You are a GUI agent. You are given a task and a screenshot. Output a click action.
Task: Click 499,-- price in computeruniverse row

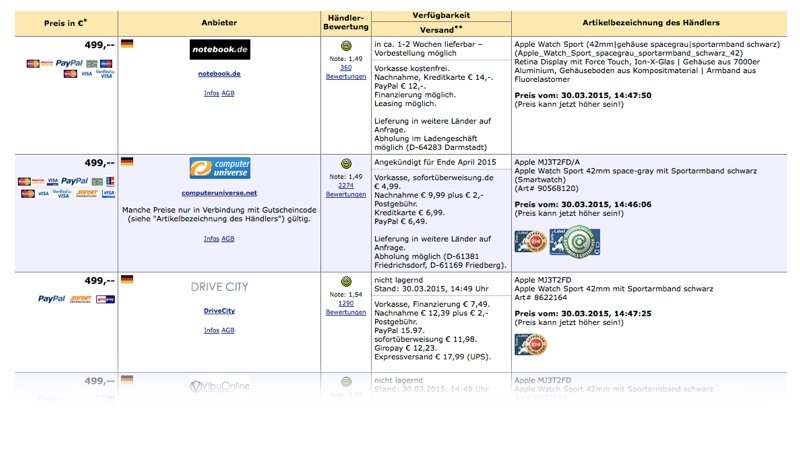click(x=99, y=163)
